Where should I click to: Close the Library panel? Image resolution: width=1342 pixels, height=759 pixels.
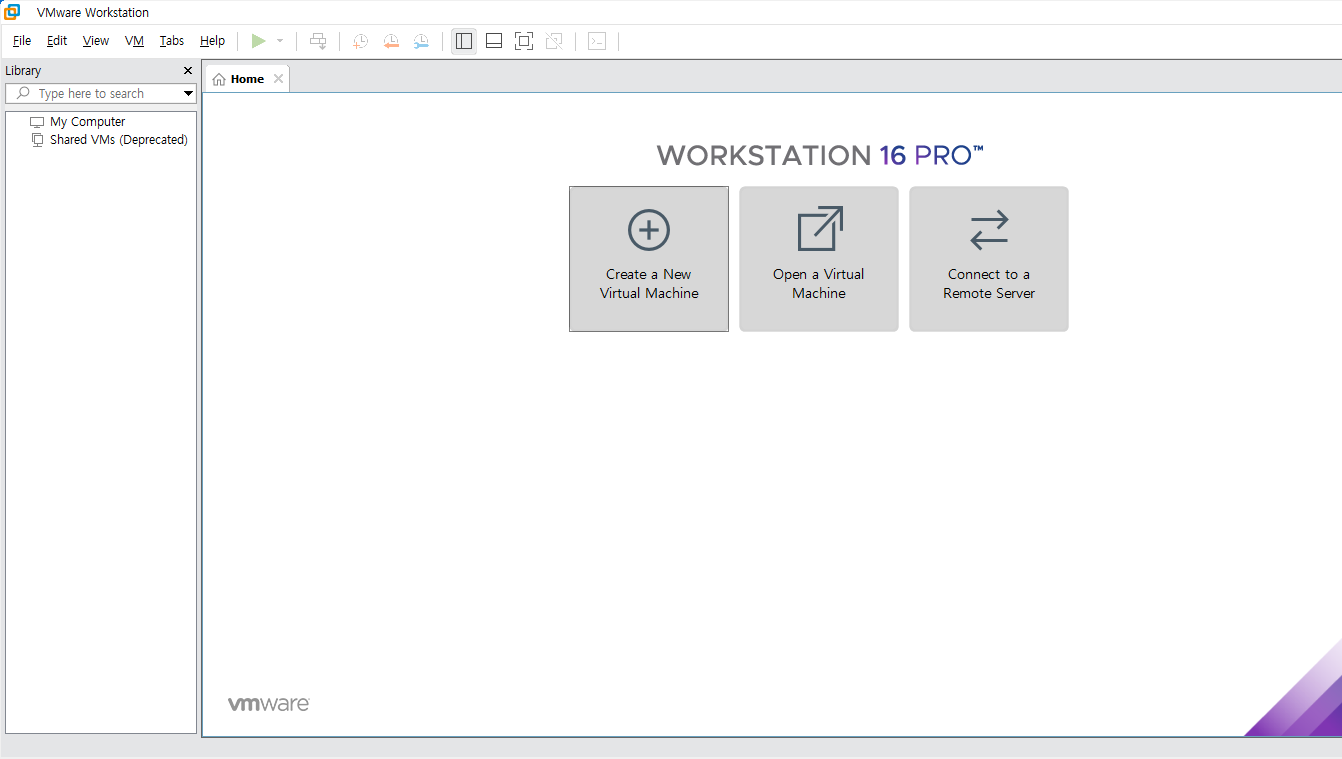[188, 71]
